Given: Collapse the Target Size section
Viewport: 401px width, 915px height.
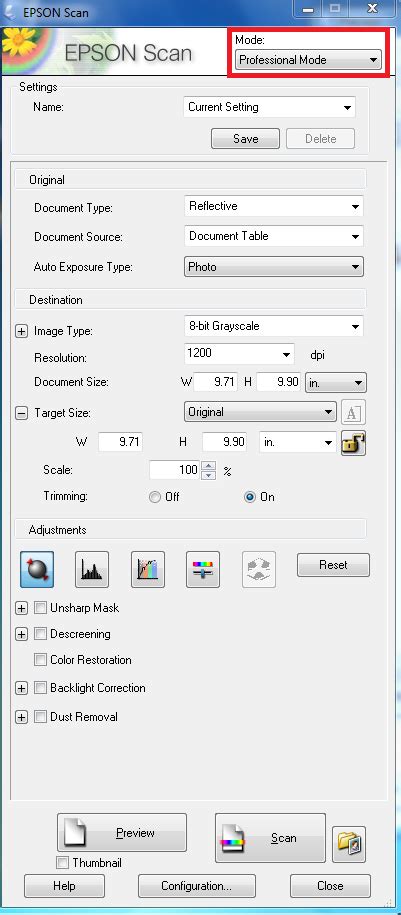Looking at the screenshot, I should [x=21, y=413].
